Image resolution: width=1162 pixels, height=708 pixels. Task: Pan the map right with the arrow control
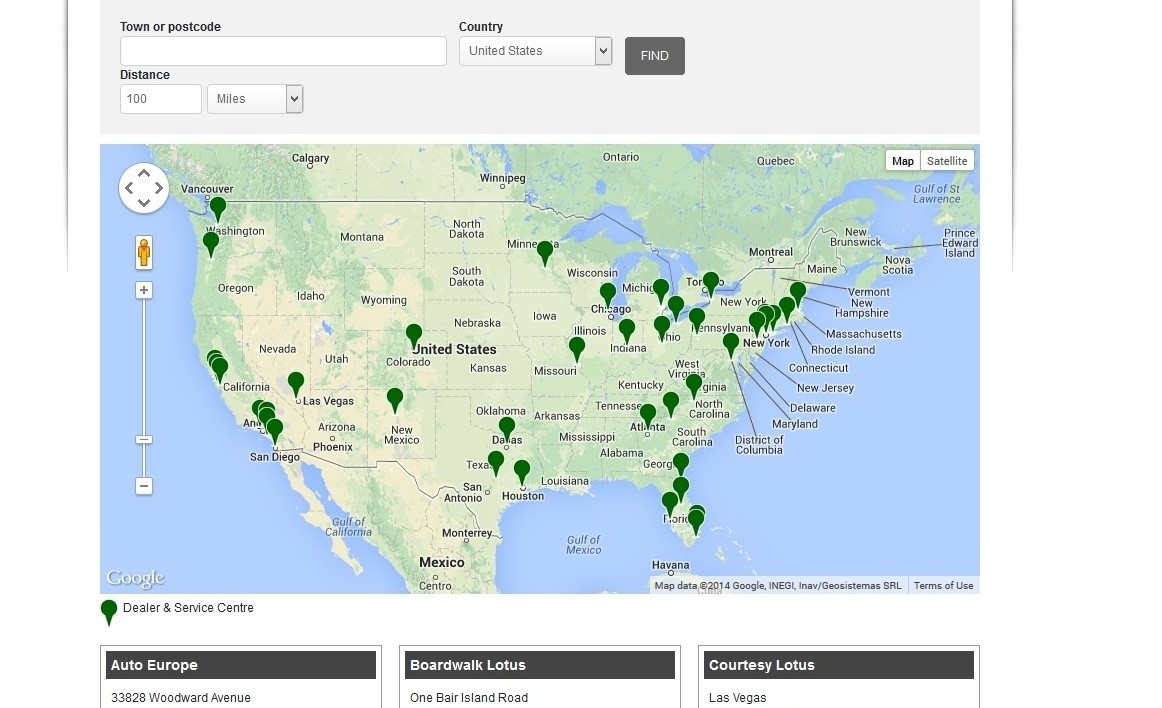159,188
